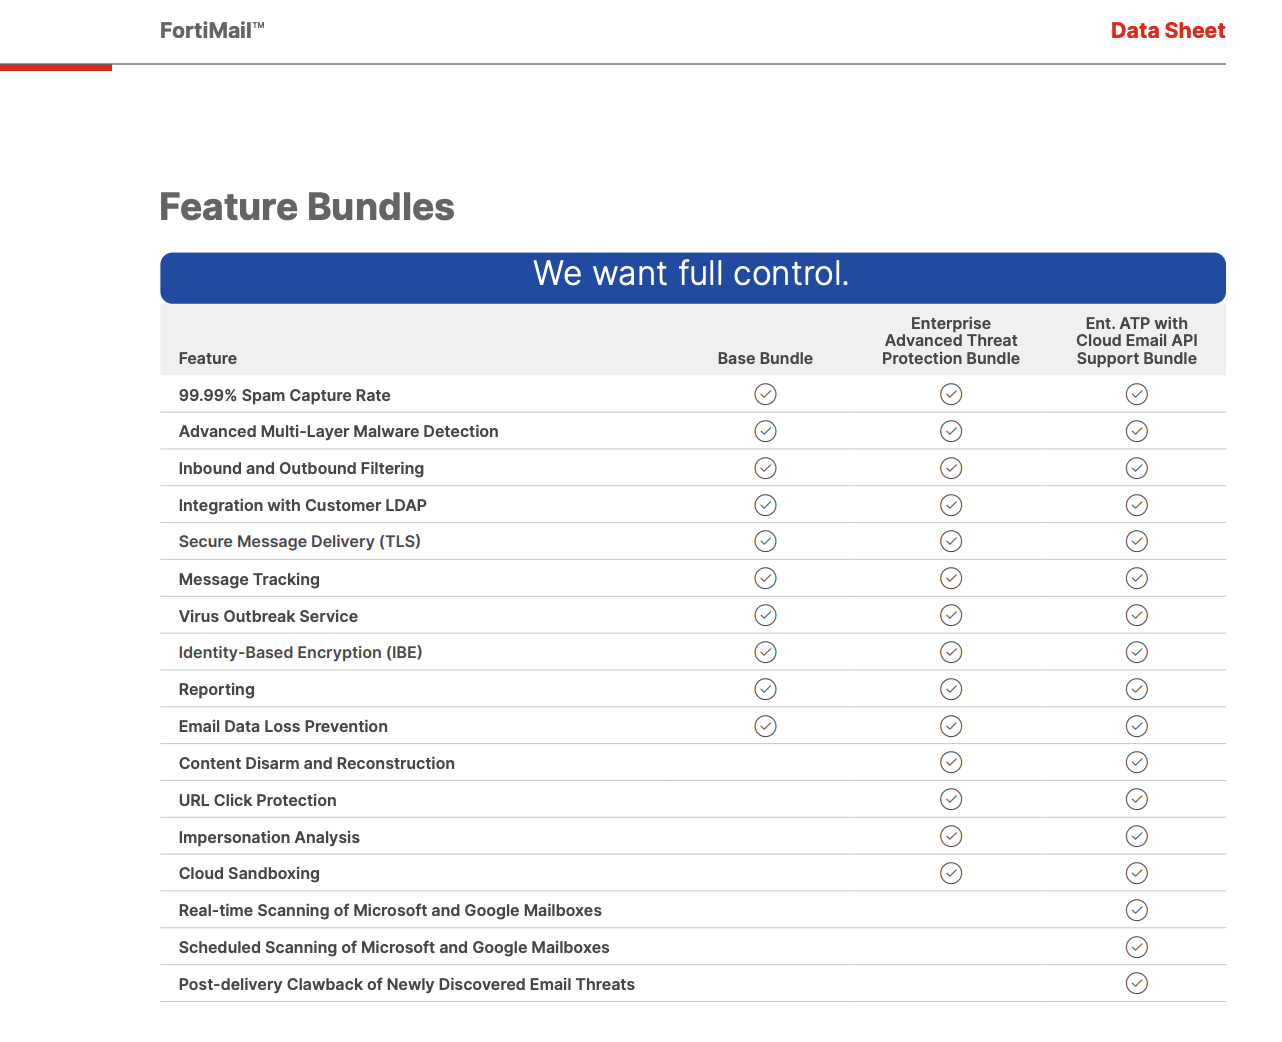Select the Base Bundle column header

pyautogui.click(x=765, y=358)
